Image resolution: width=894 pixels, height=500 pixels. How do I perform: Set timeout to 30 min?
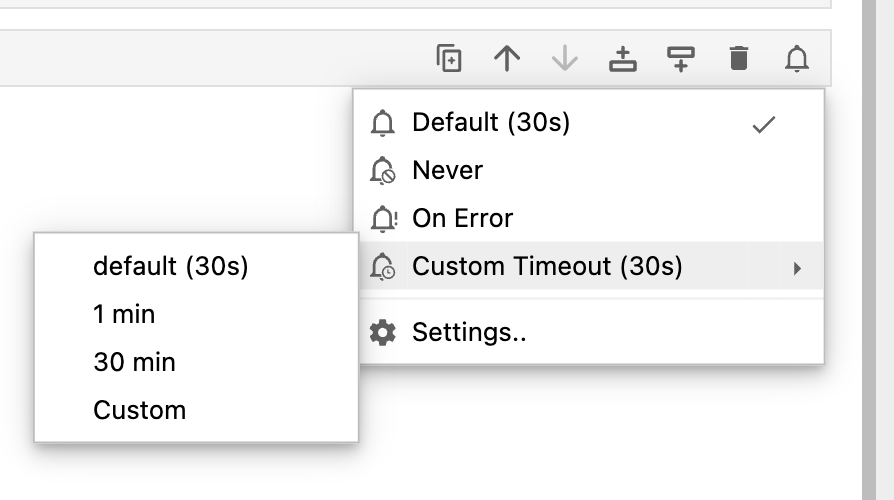(134, 362)
